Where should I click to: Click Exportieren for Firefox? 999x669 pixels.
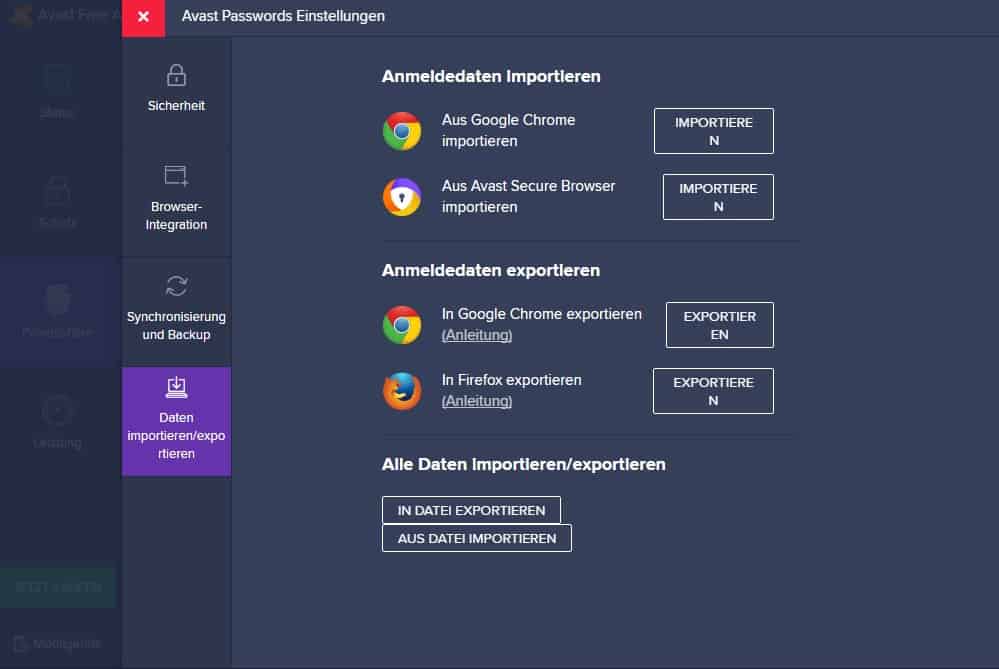click(x=714, y=391)
